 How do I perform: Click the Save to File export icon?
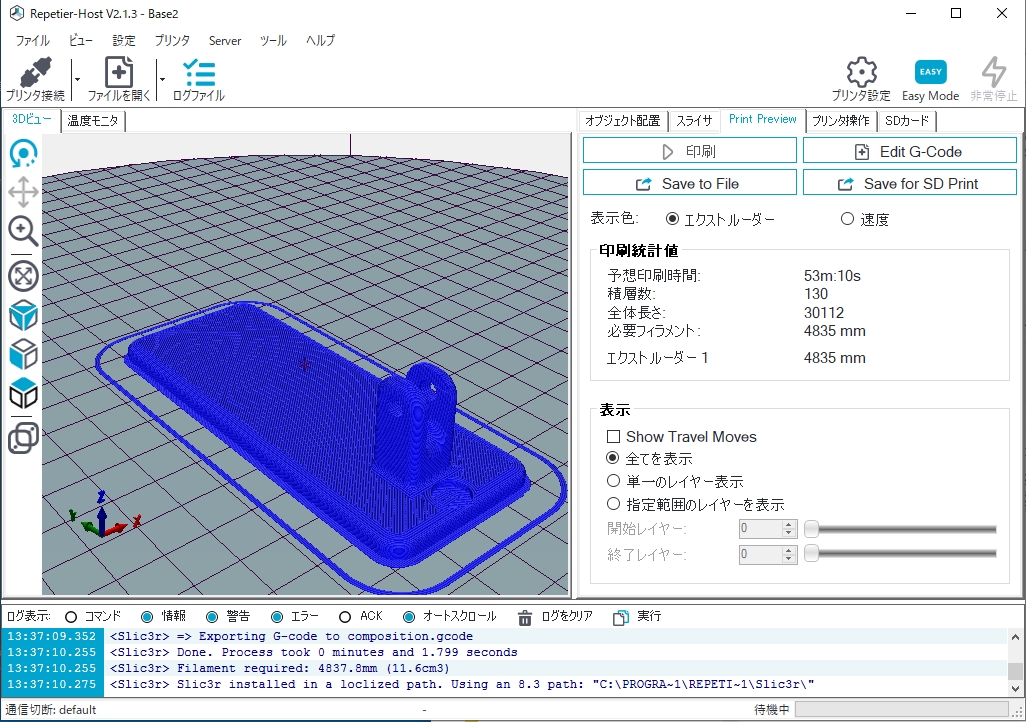tap(644, 184)
